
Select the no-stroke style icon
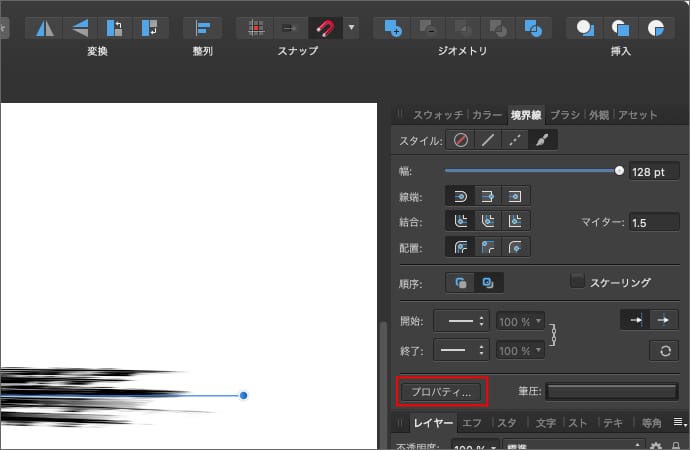pyautogui.click(x=461, y=141)
